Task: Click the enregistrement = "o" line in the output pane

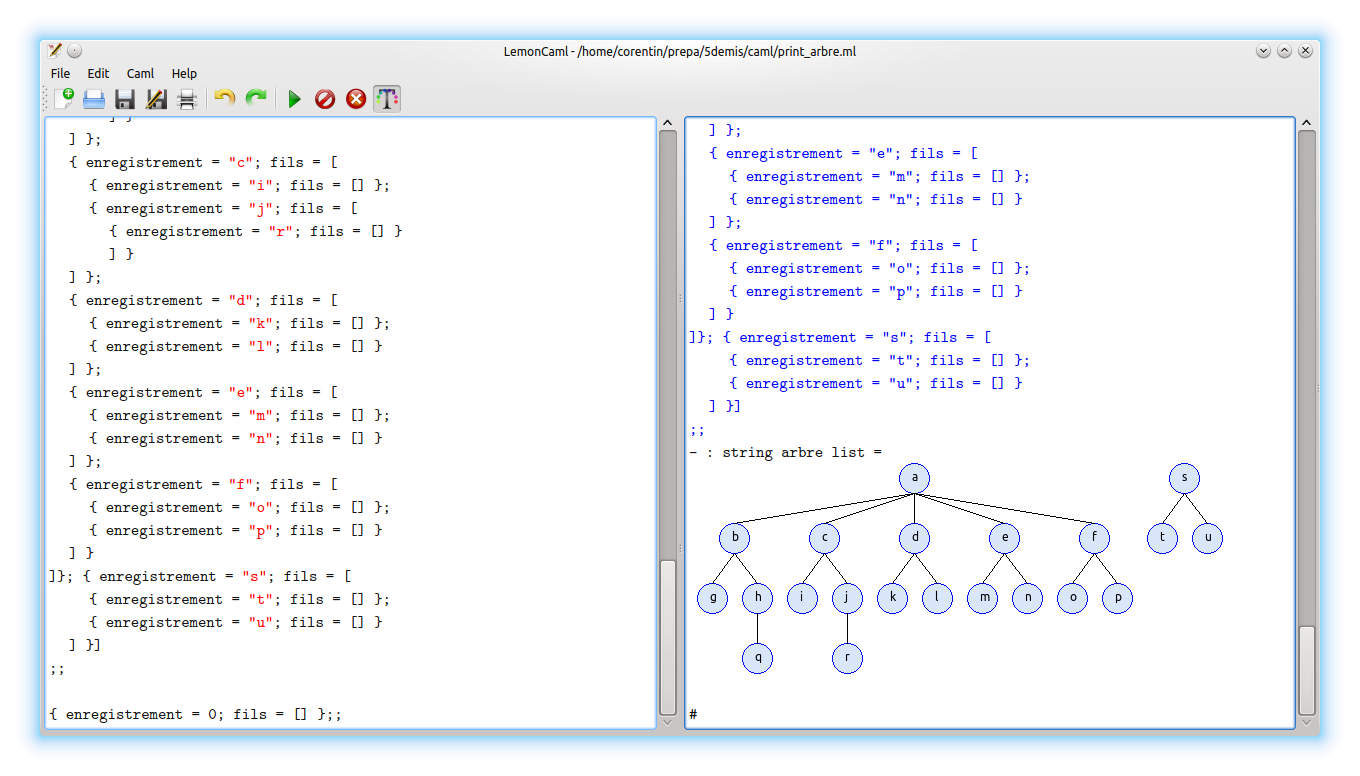Action: pos(879,268)
